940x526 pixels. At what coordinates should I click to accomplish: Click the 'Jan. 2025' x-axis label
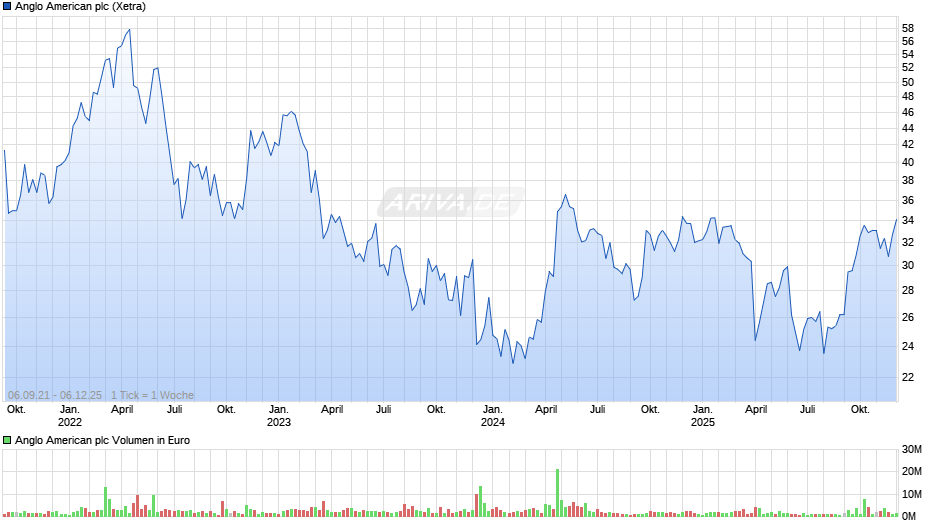click(703, 416)
